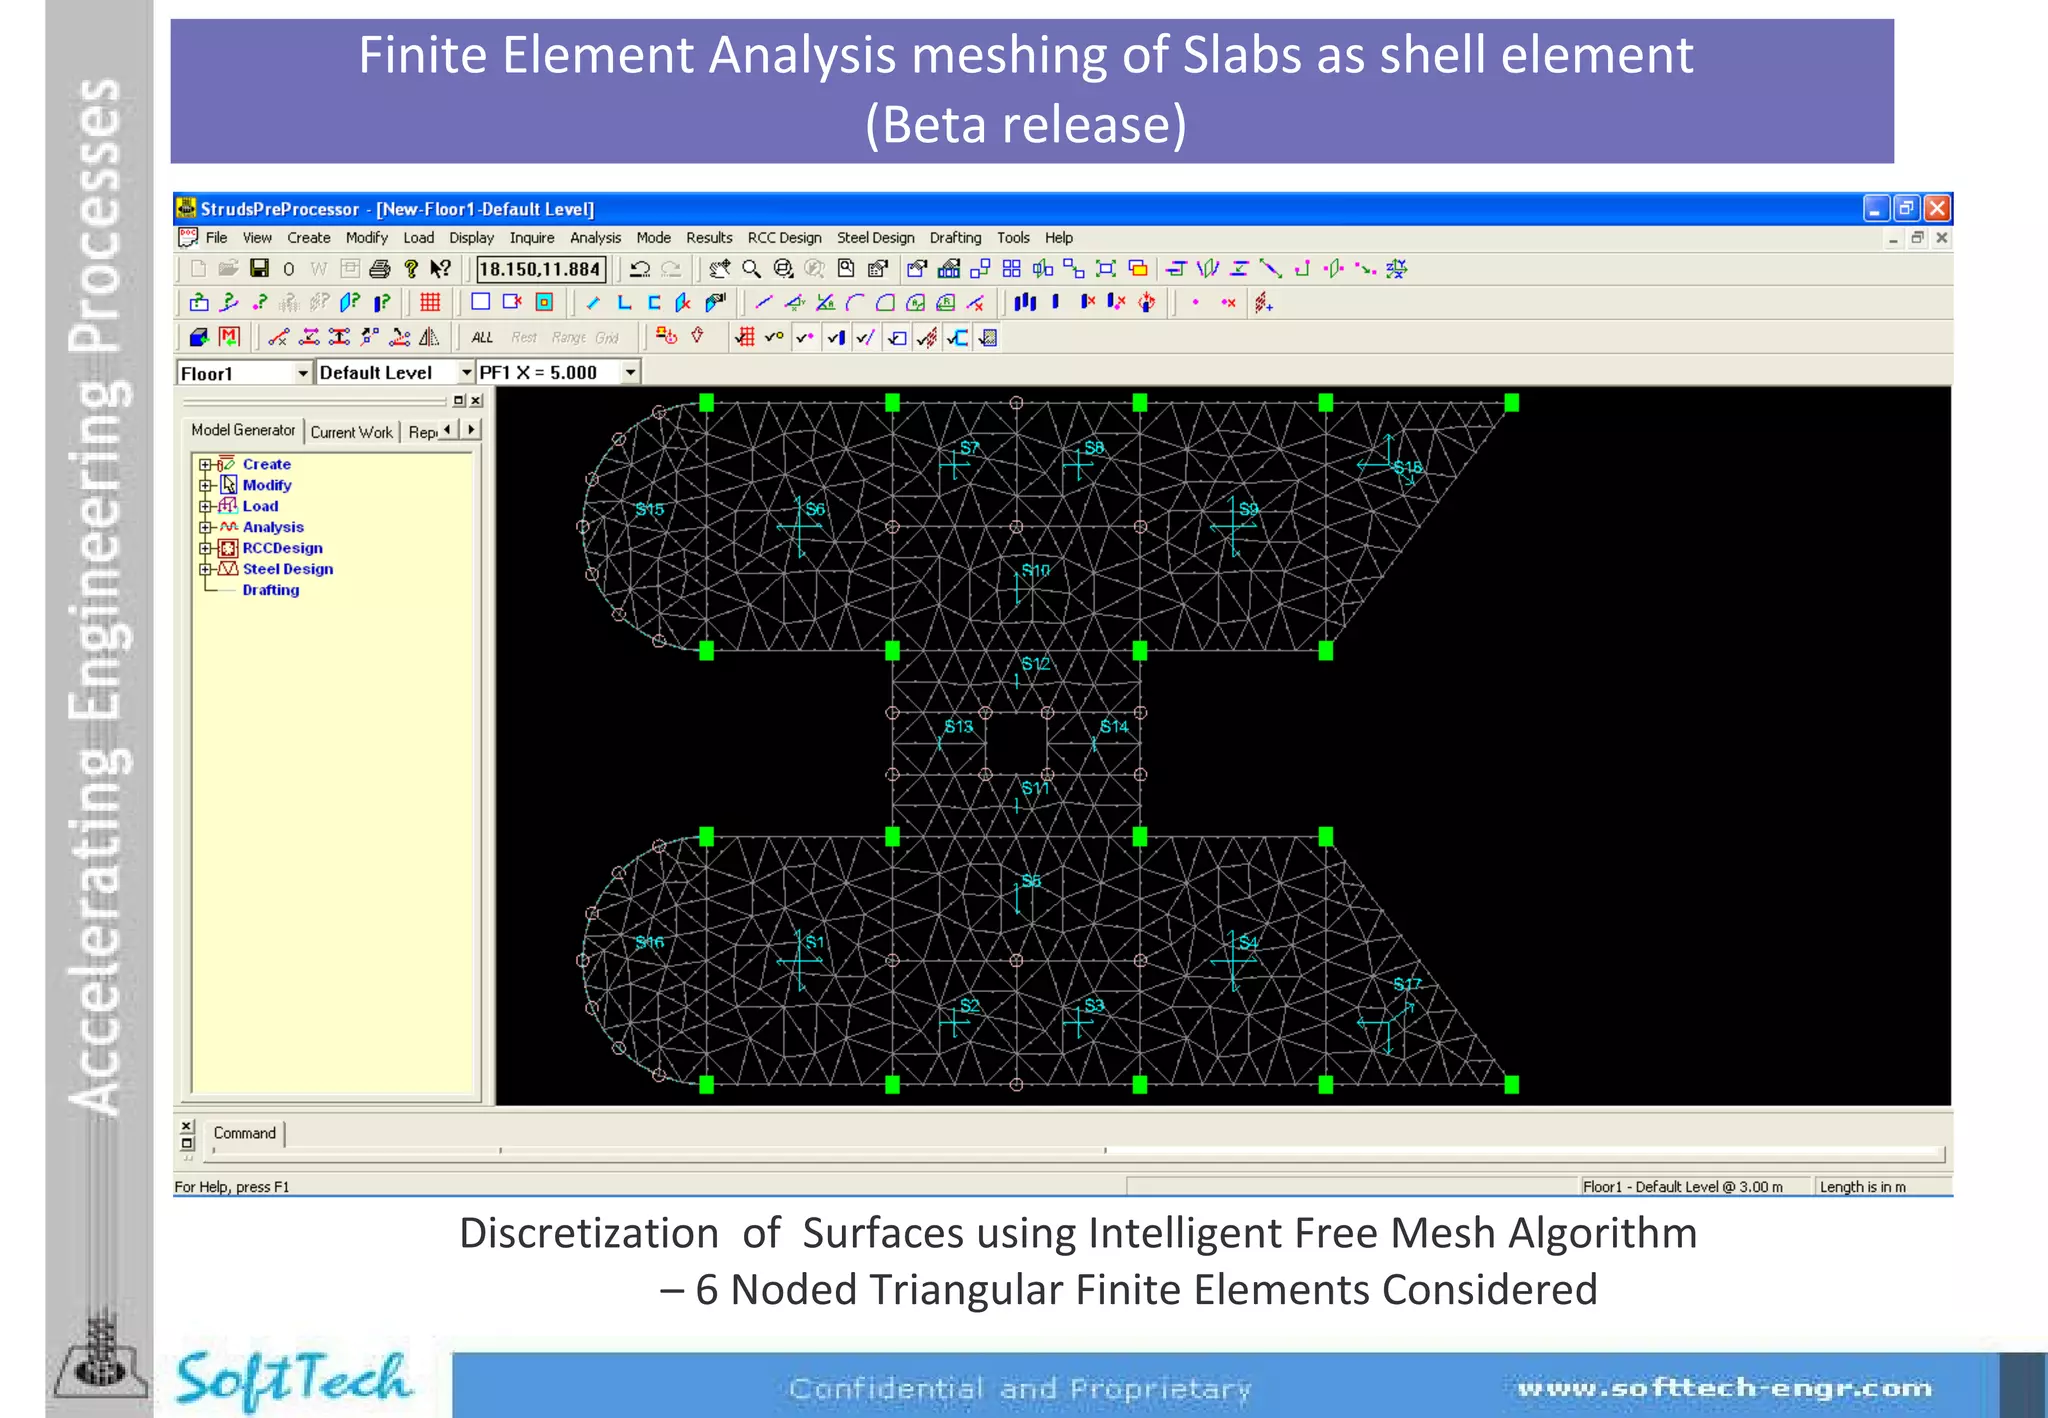Expand the Load tree node
The width and height of the screenshot is (2048, 1418).
[x=205, y=506]
